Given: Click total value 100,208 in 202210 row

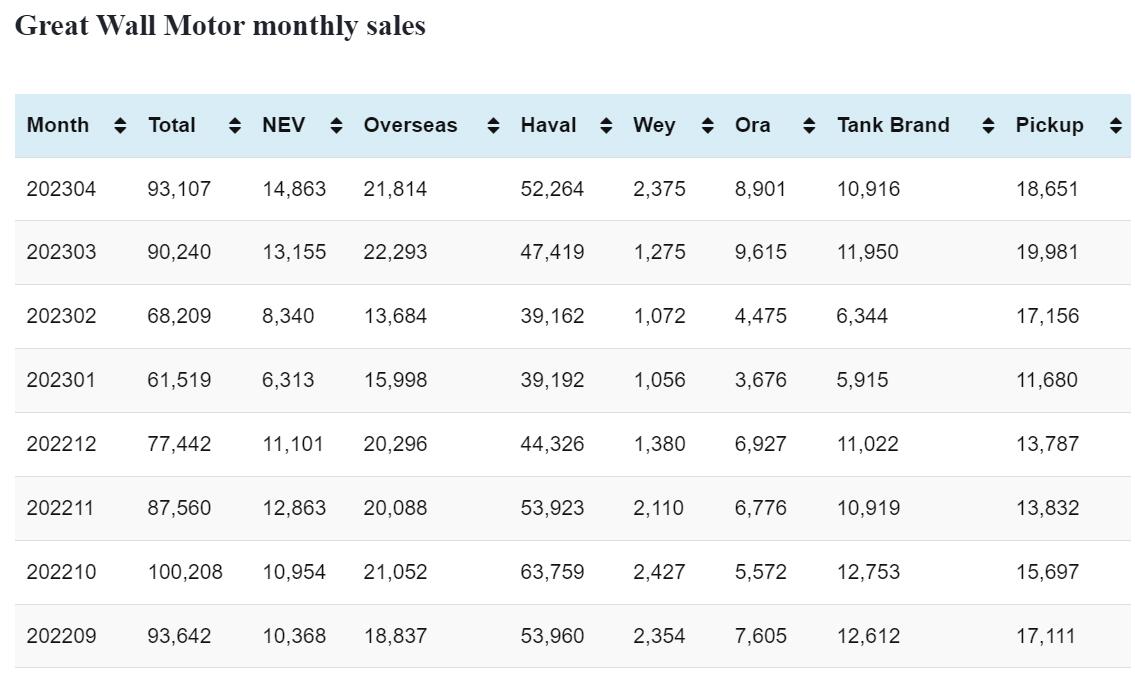Looking at the screenshot, I should (185, 572).
